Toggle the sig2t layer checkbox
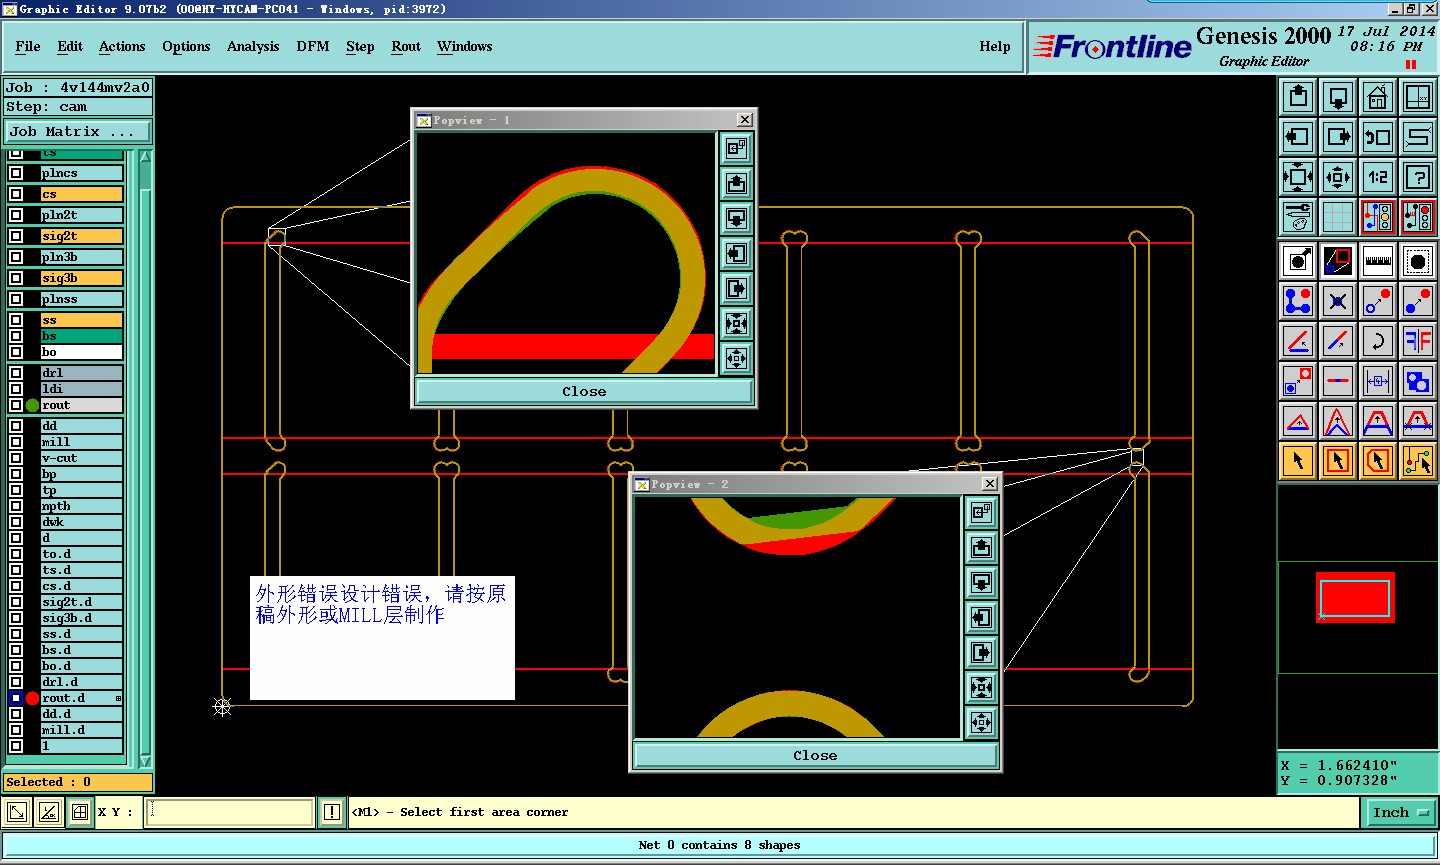Image resolution: width=1440 pixels, height=865 pixels. click(16, 236)
